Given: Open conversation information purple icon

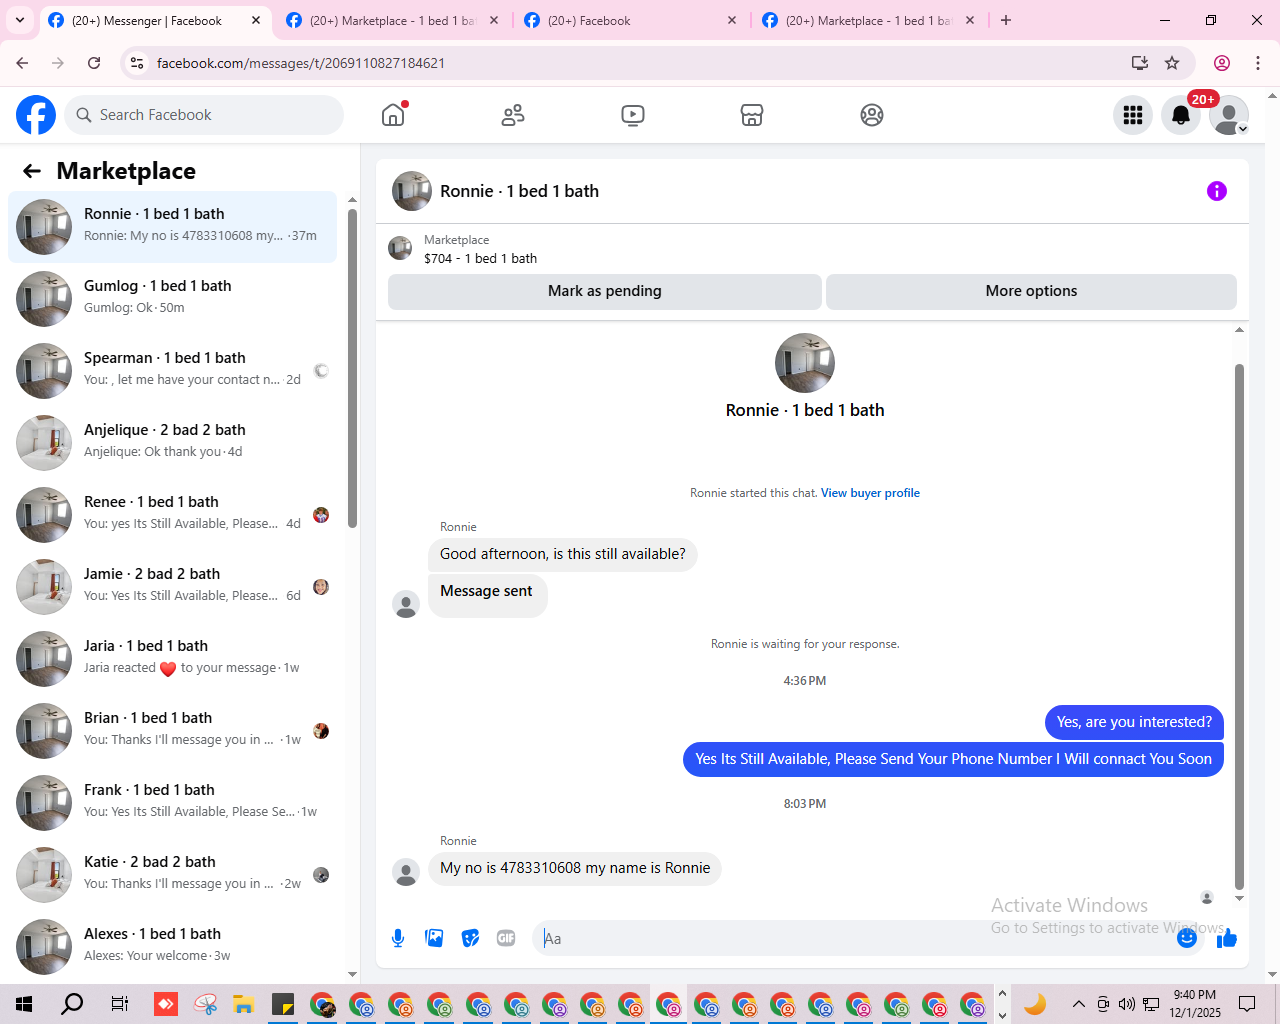Looking at the screenshot, I should (1217, 191).
